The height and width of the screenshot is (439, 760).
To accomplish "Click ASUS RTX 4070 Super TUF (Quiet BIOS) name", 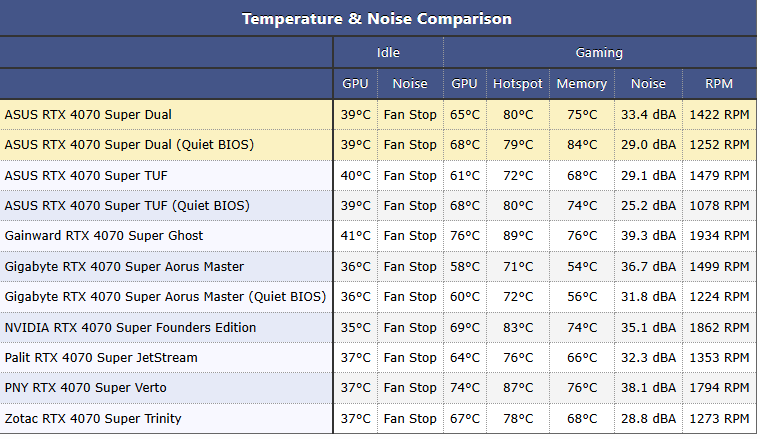I will 127,206.
